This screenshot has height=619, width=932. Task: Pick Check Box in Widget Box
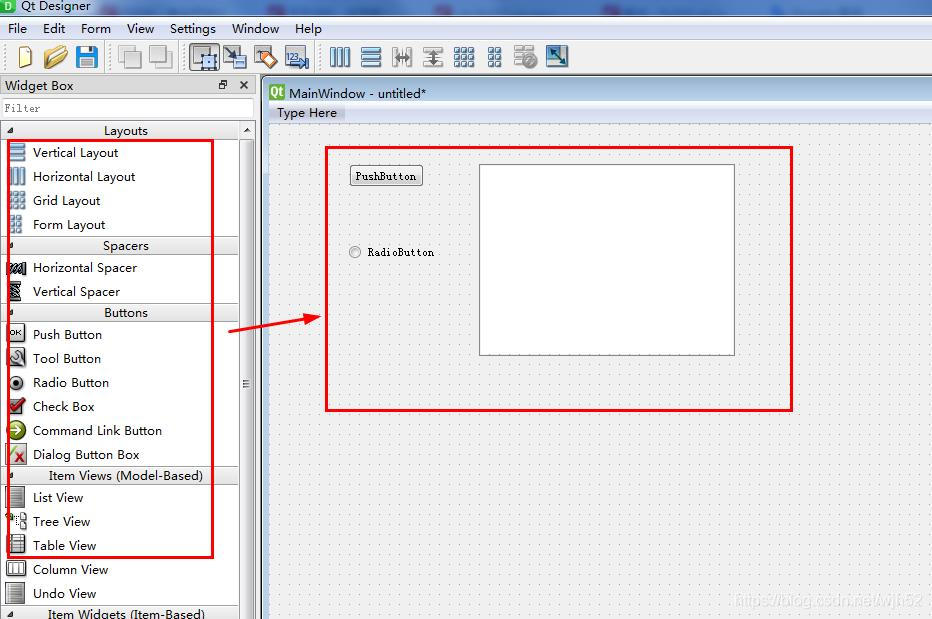click(63, 407)
